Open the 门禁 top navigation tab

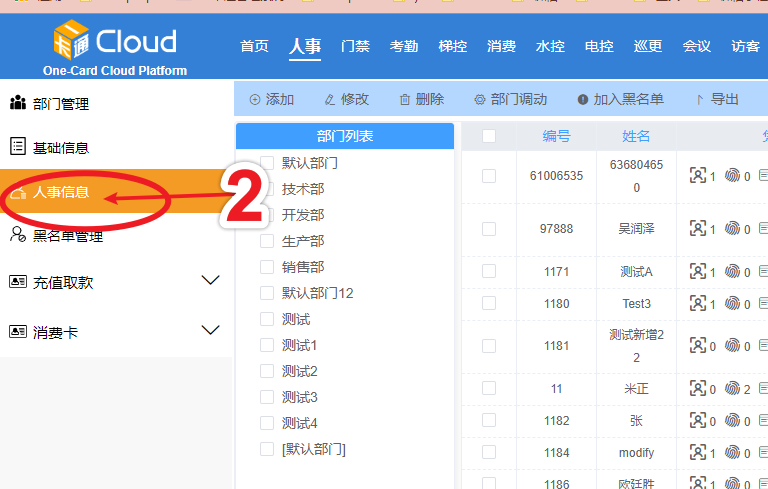click(355, 46)
